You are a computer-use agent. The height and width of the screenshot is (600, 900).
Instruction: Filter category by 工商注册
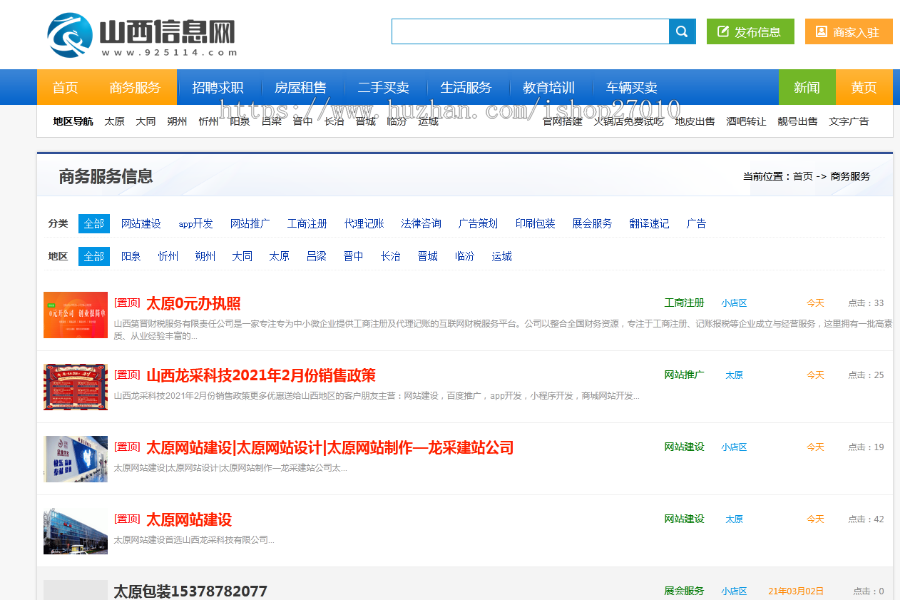[307, 223]
